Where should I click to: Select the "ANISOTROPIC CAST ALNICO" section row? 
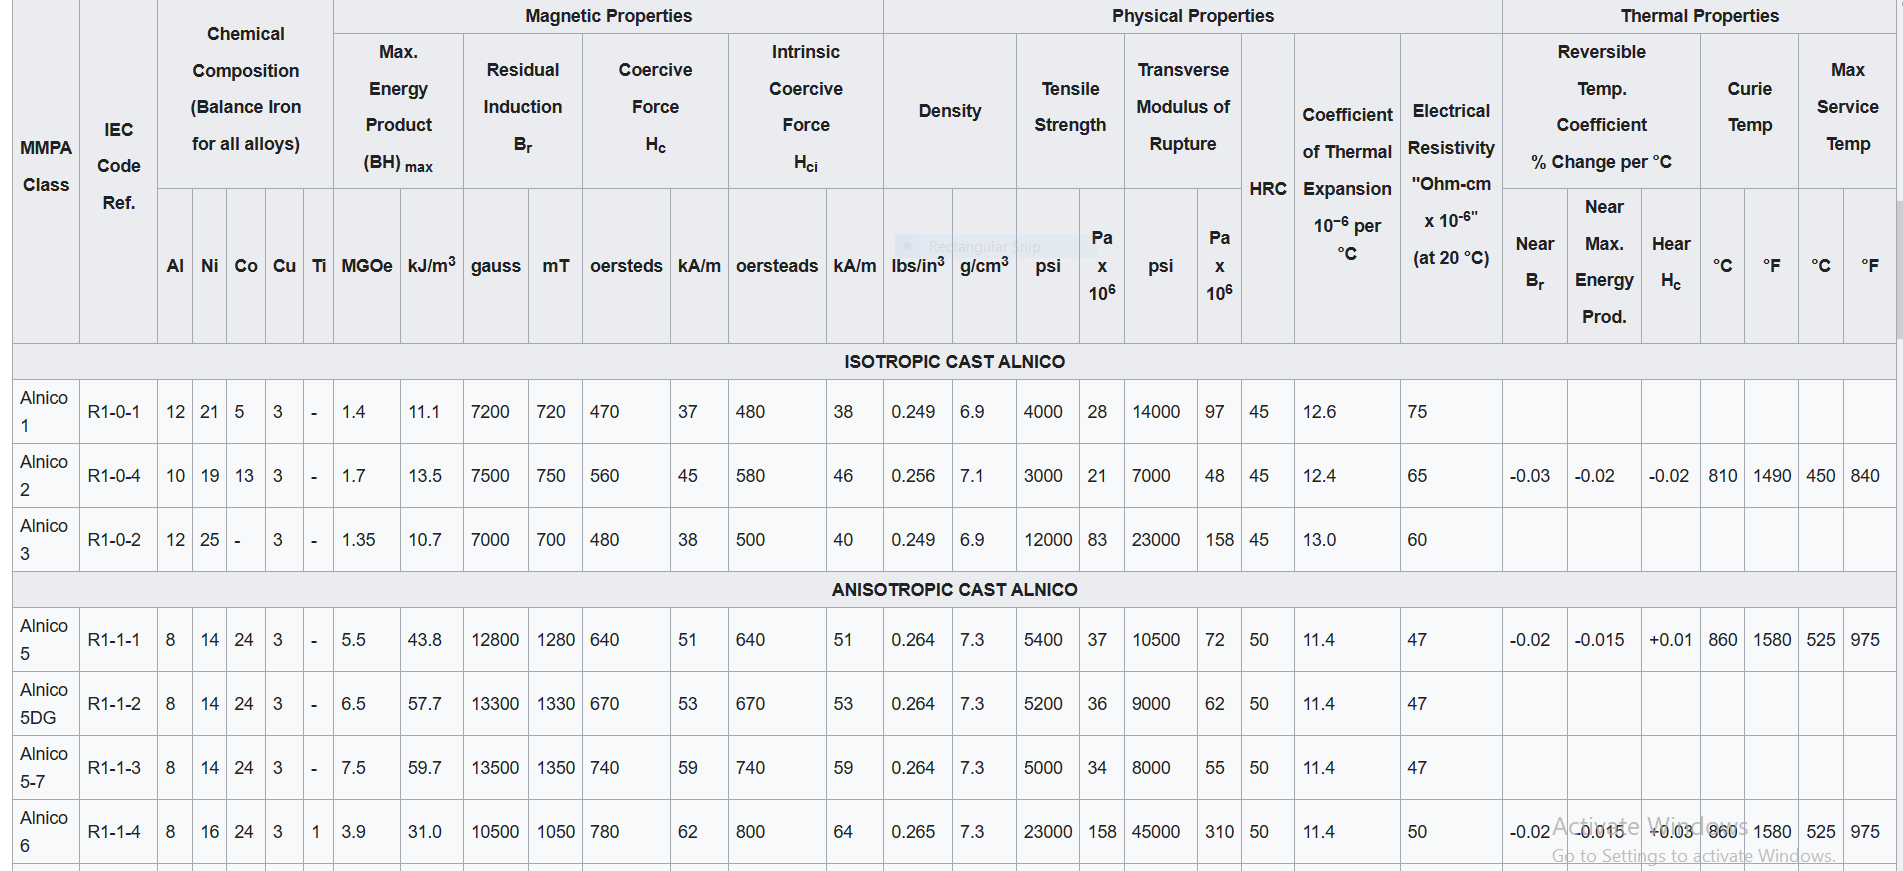pos(954,590)
